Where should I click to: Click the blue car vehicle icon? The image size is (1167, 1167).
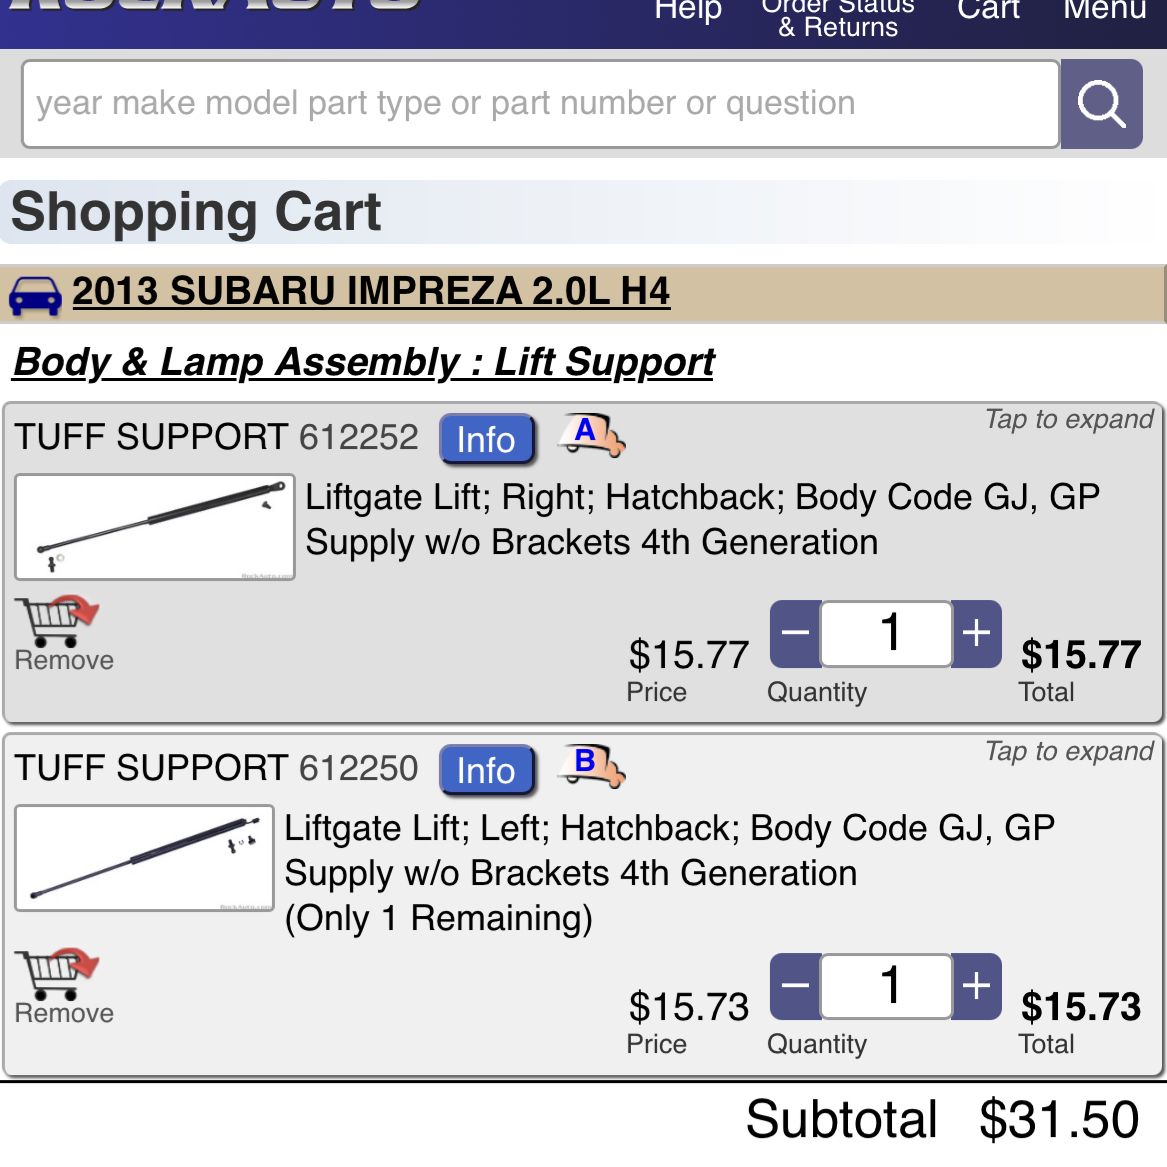click(35, 295)
